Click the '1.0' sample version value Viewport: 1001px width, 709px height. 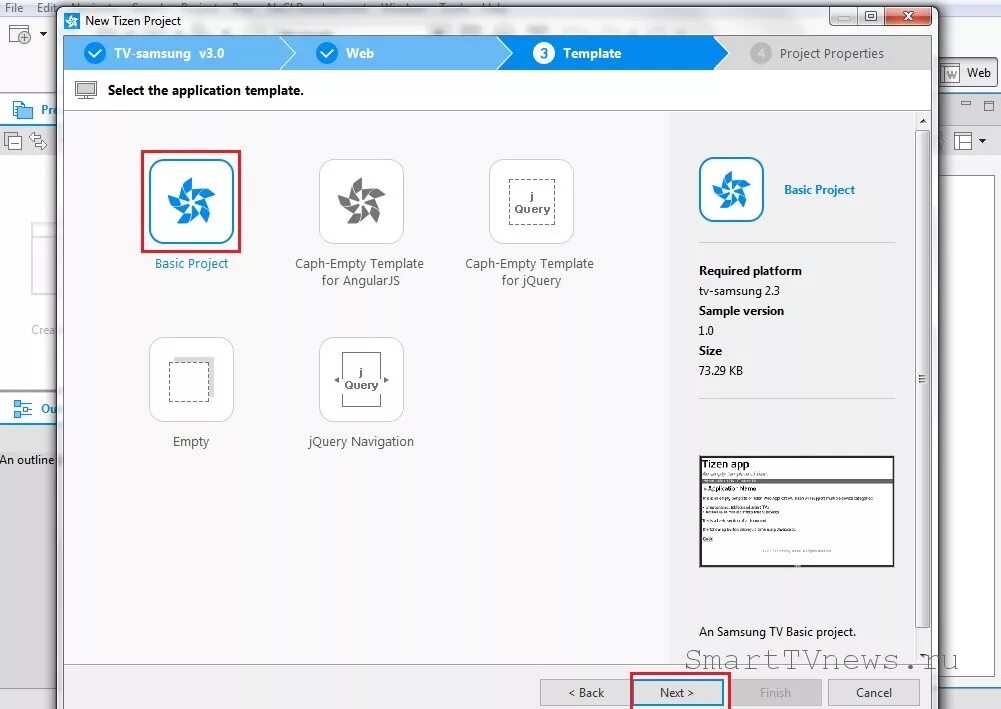pyautogui.click(x=706, y=331)
